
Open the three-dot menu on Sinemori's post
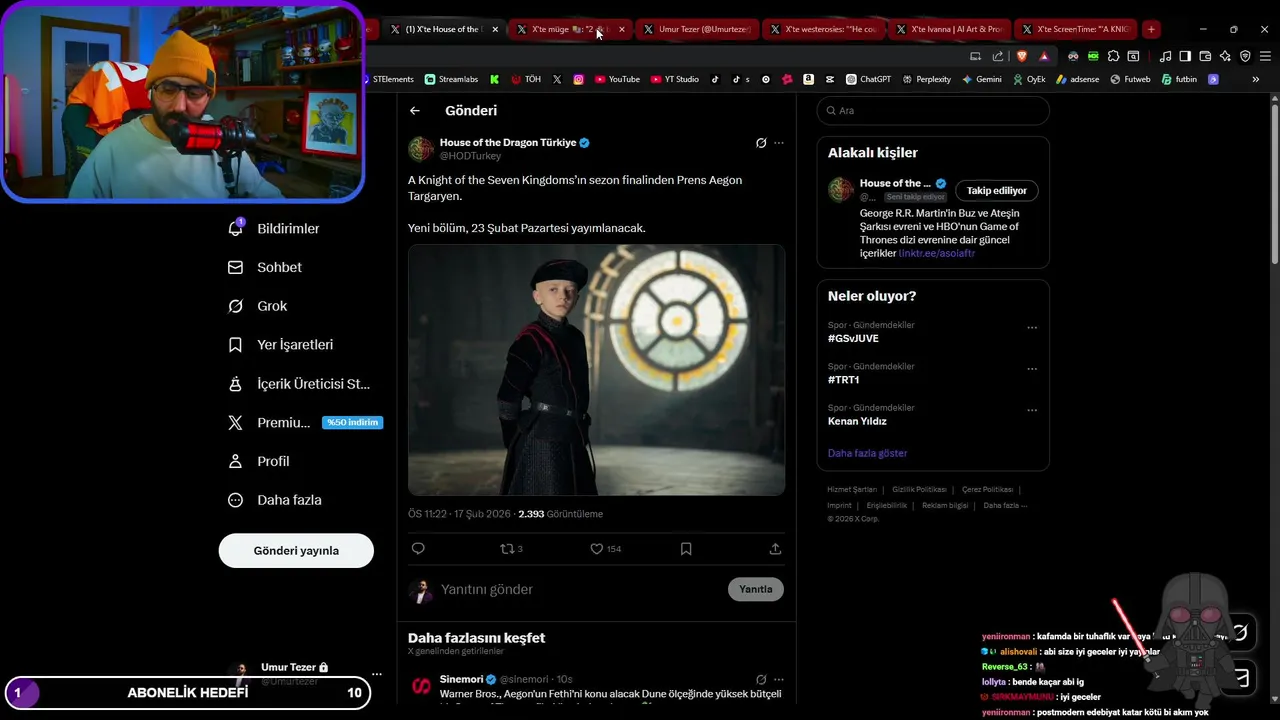click(x=779, y=680)
